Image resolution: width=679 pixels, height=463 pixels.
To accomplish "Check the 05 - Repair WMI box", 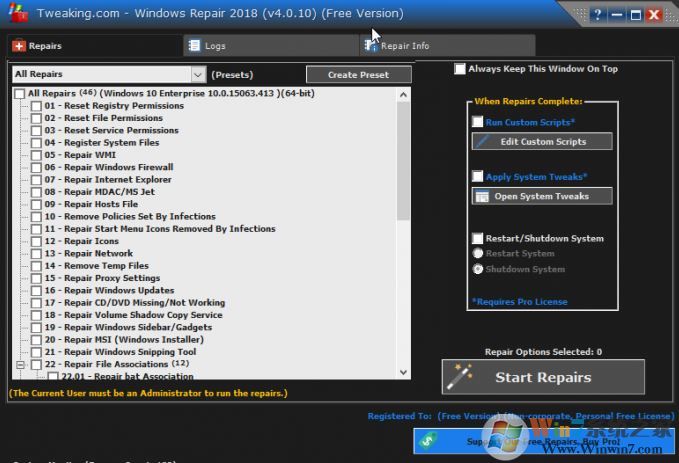I will [x=37, y=155].
